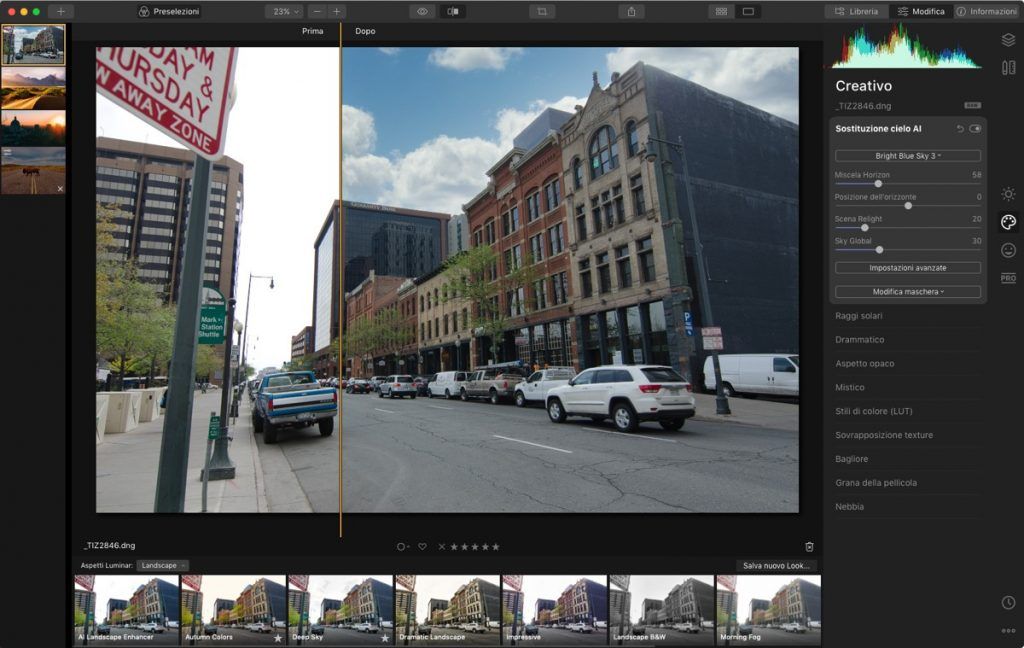Delete image with the trash icon

pos(809,547)
